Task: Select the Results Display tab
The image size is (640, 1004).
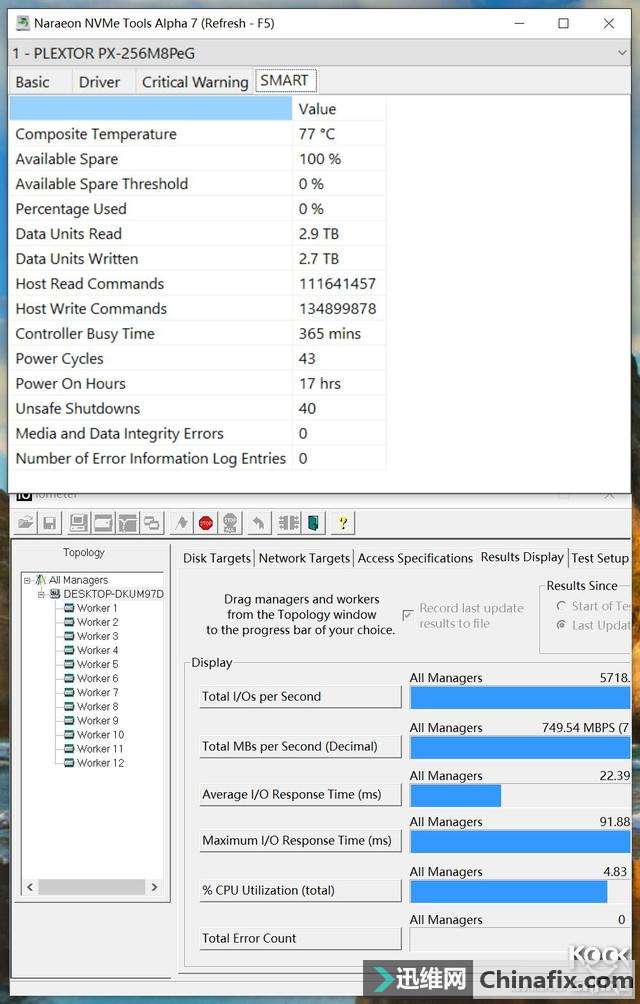Action: pyautogui.click(x=522, y=556)
